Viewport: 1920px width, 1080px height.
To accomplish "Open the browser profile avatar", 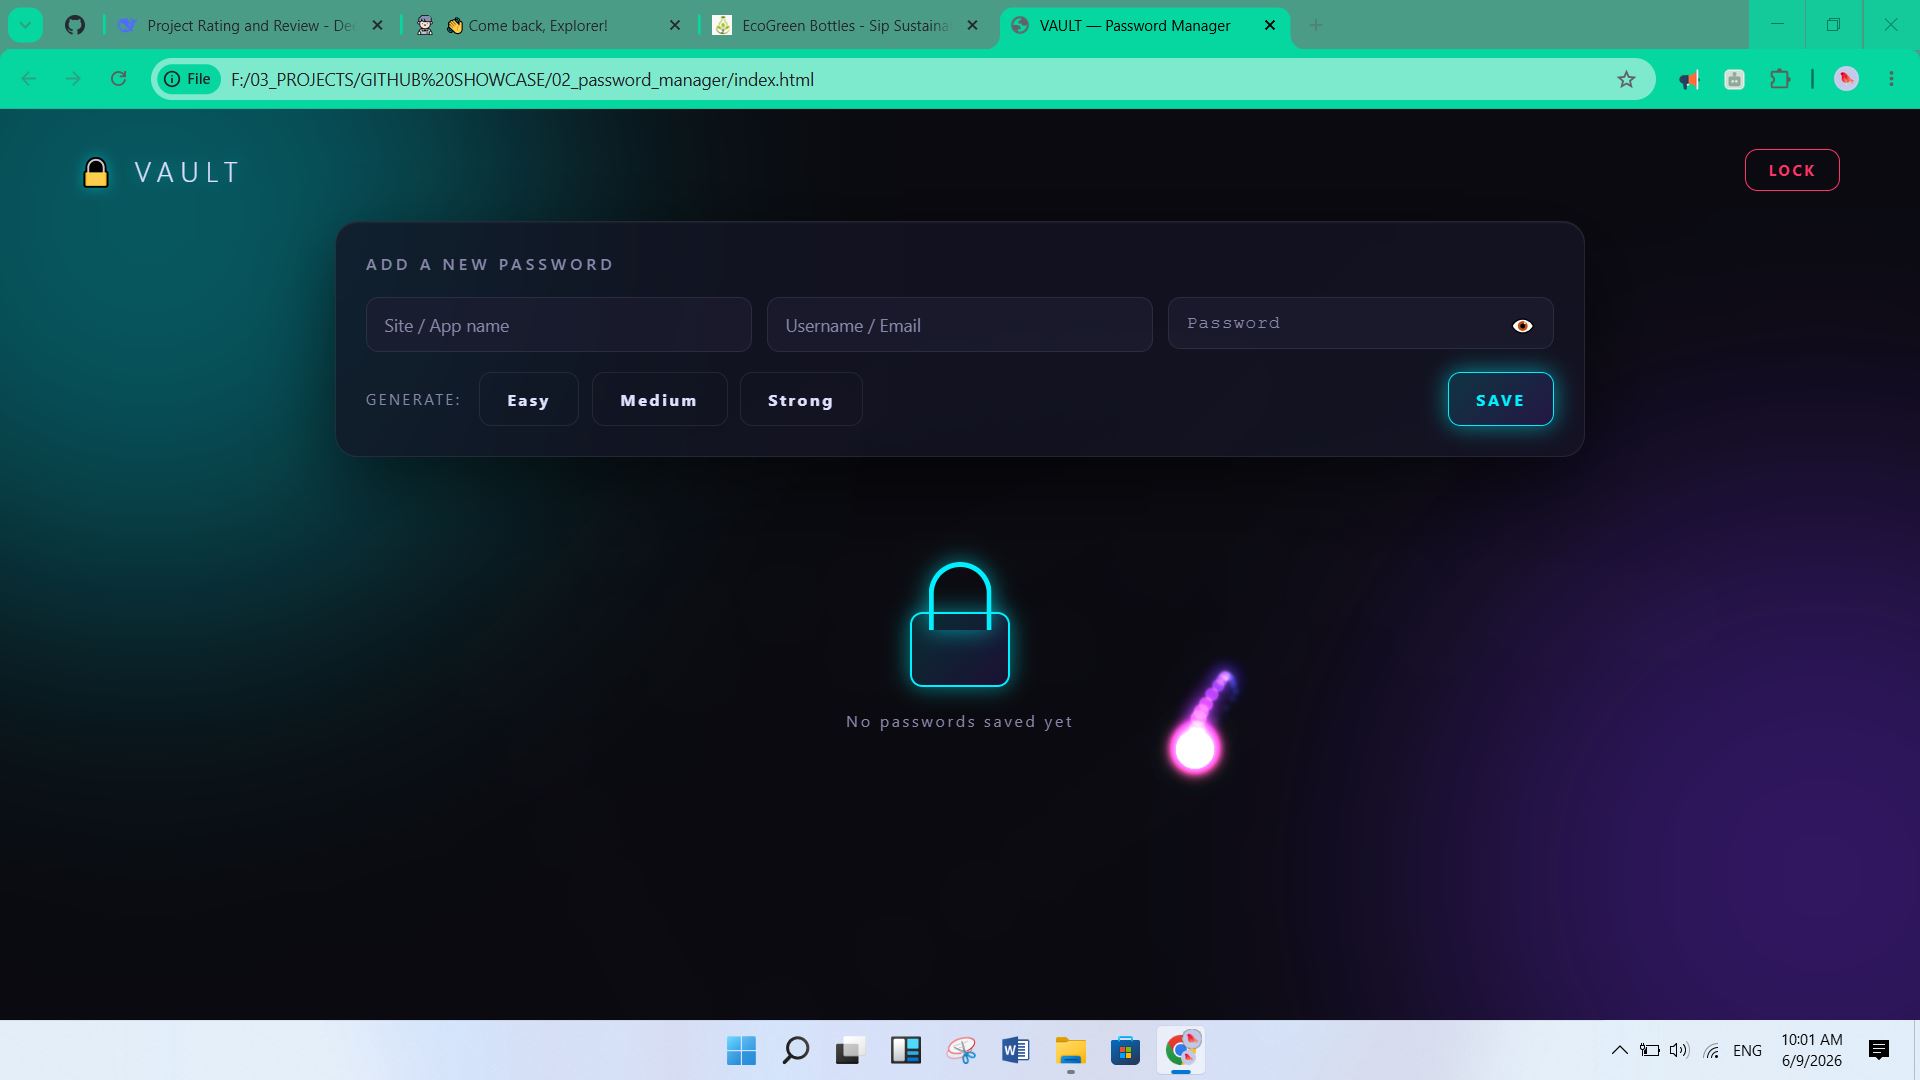I will (x=1846, y=79).
